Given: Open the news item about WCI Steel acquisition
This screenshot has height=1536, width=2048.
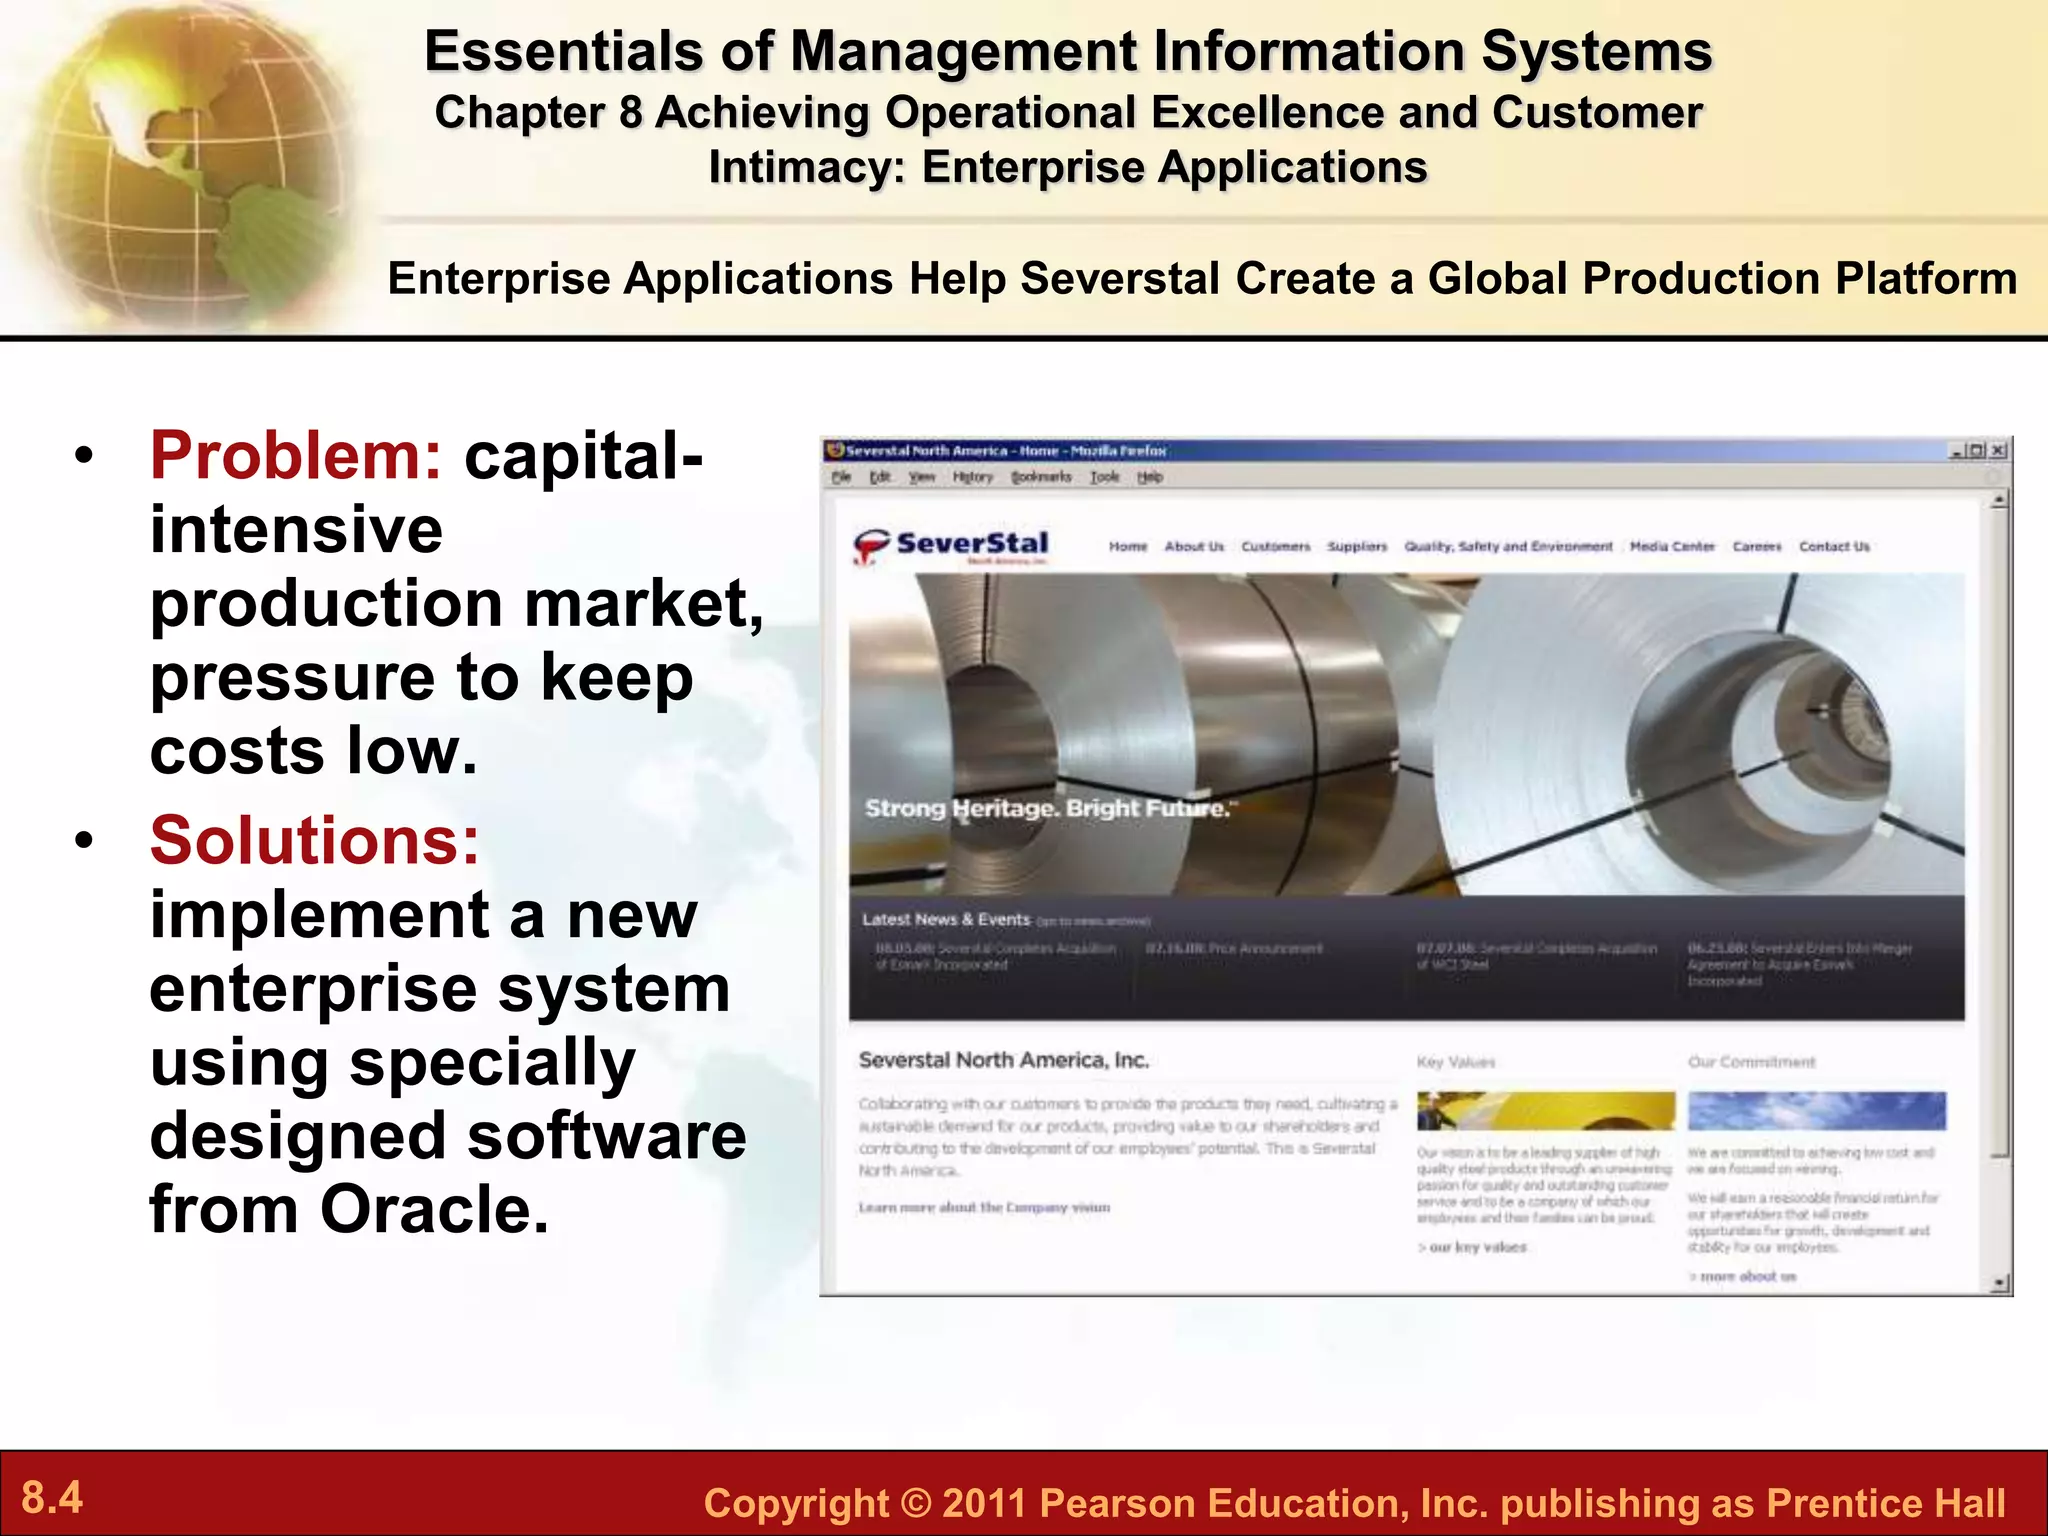Looking at the screenshot, I should tap(1536, 956).
